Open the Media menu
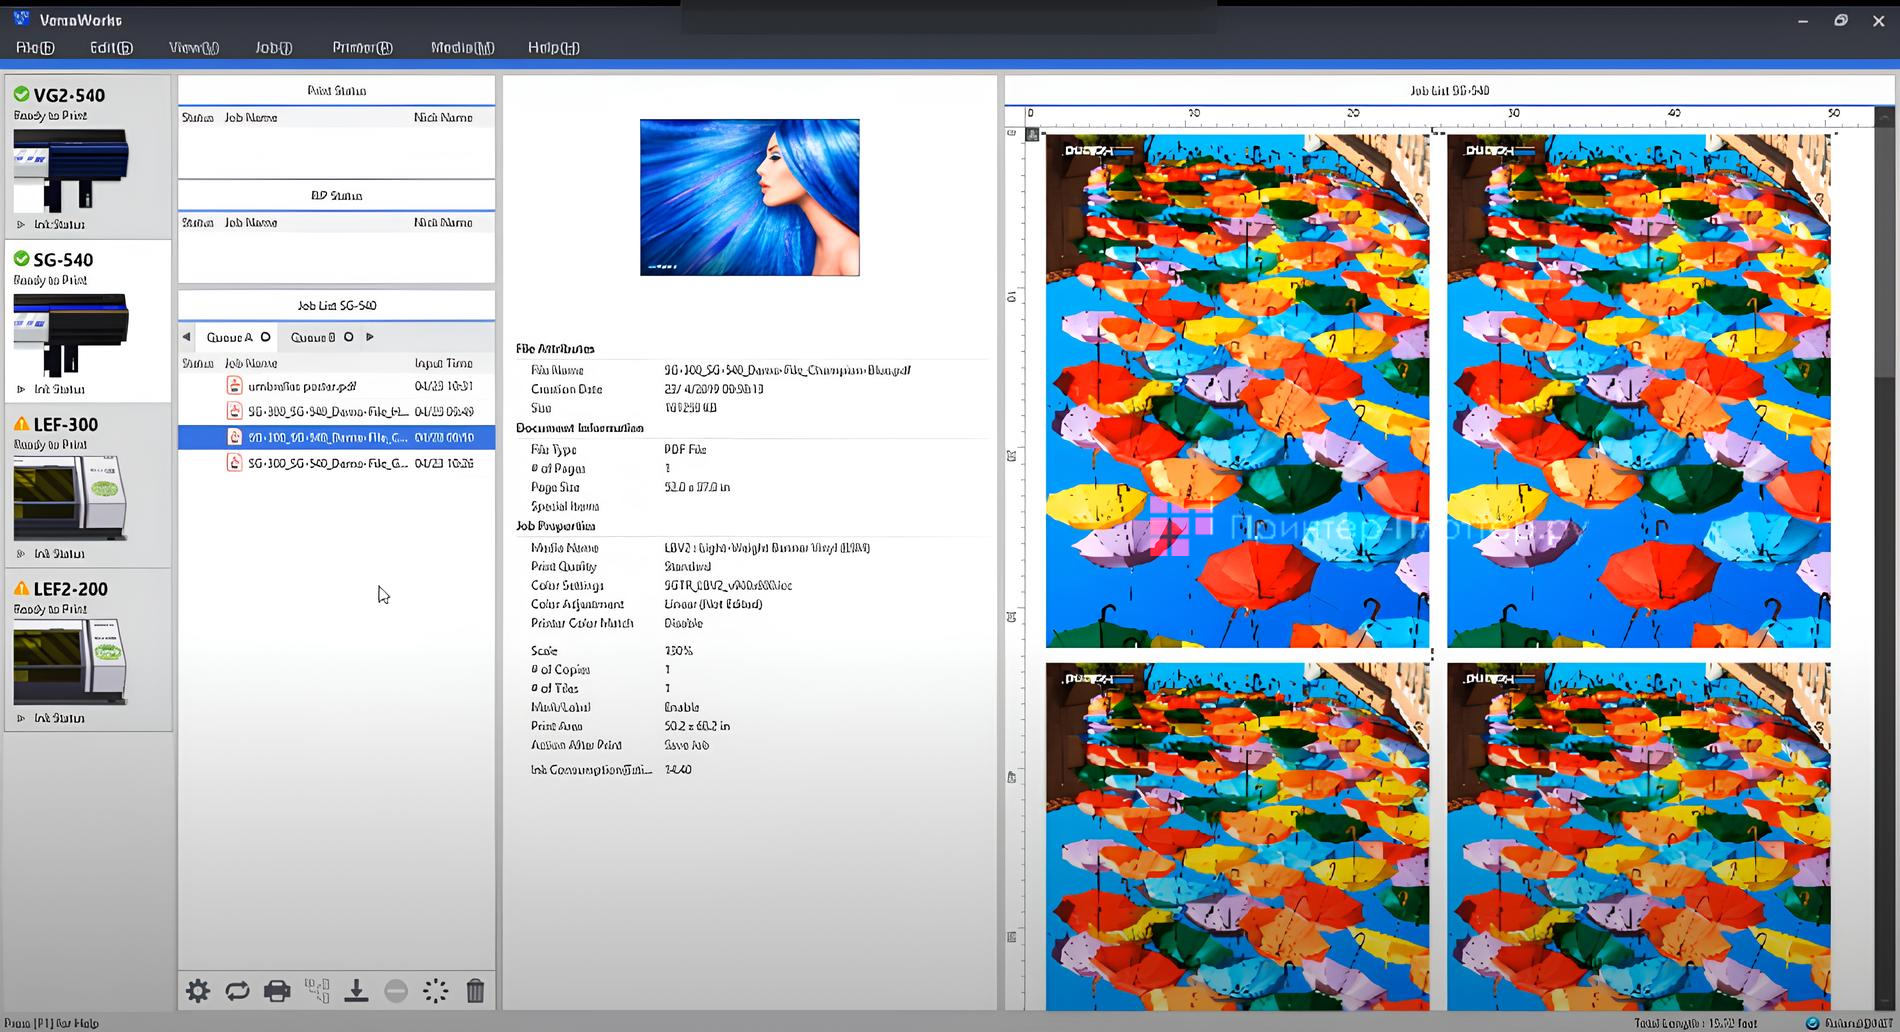This screenshot has height=1032, width=1900. pos(462,47)
